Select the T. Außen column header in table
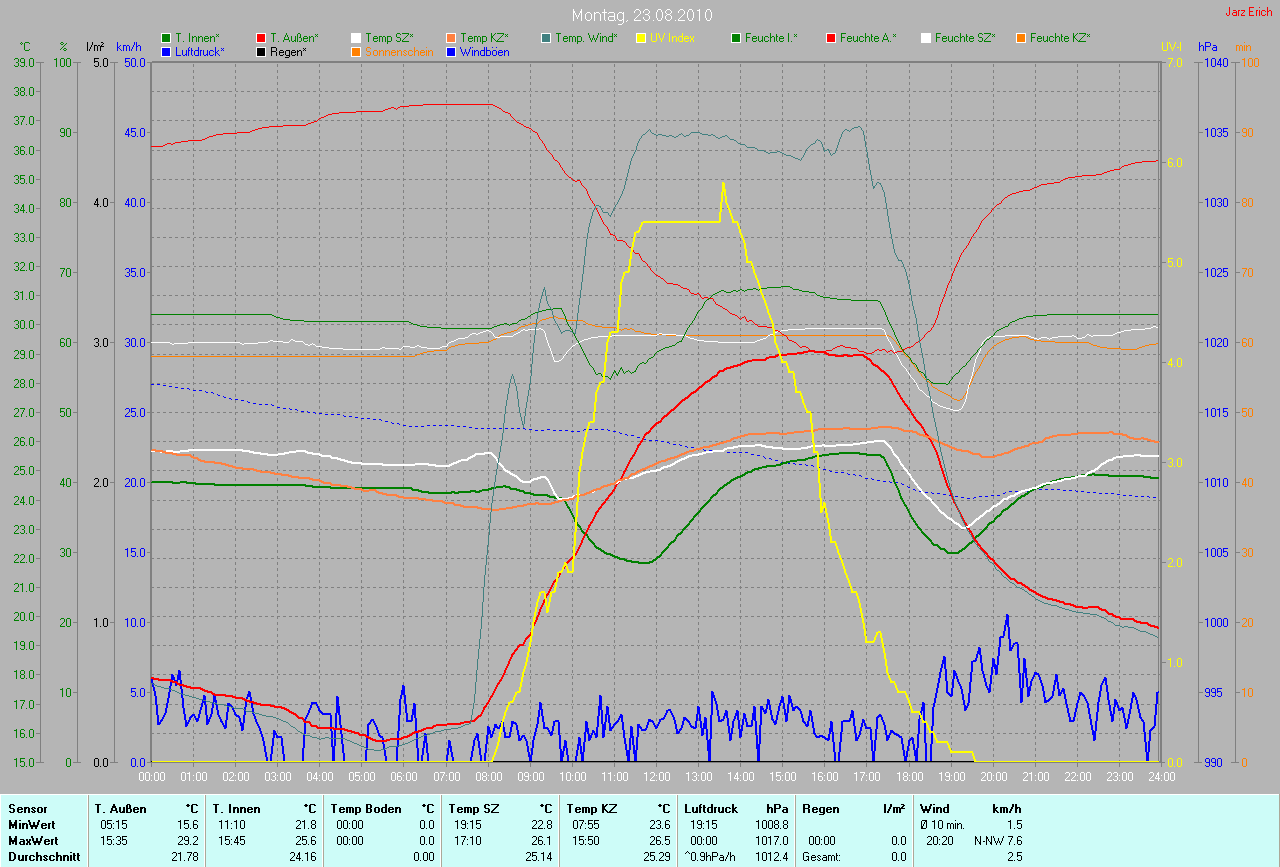 [x=120, y=808]
